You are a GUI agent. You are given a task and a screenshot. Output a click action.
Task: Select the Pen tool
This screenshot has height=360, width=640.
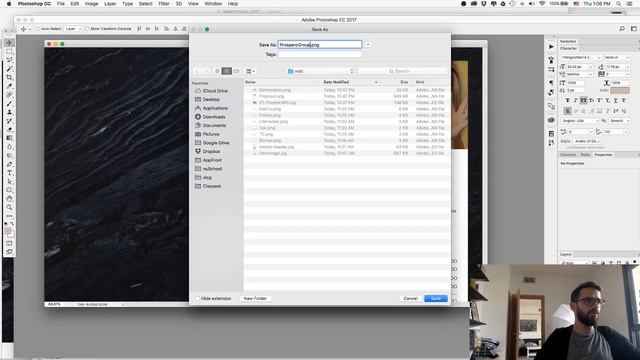pos(9,164)
